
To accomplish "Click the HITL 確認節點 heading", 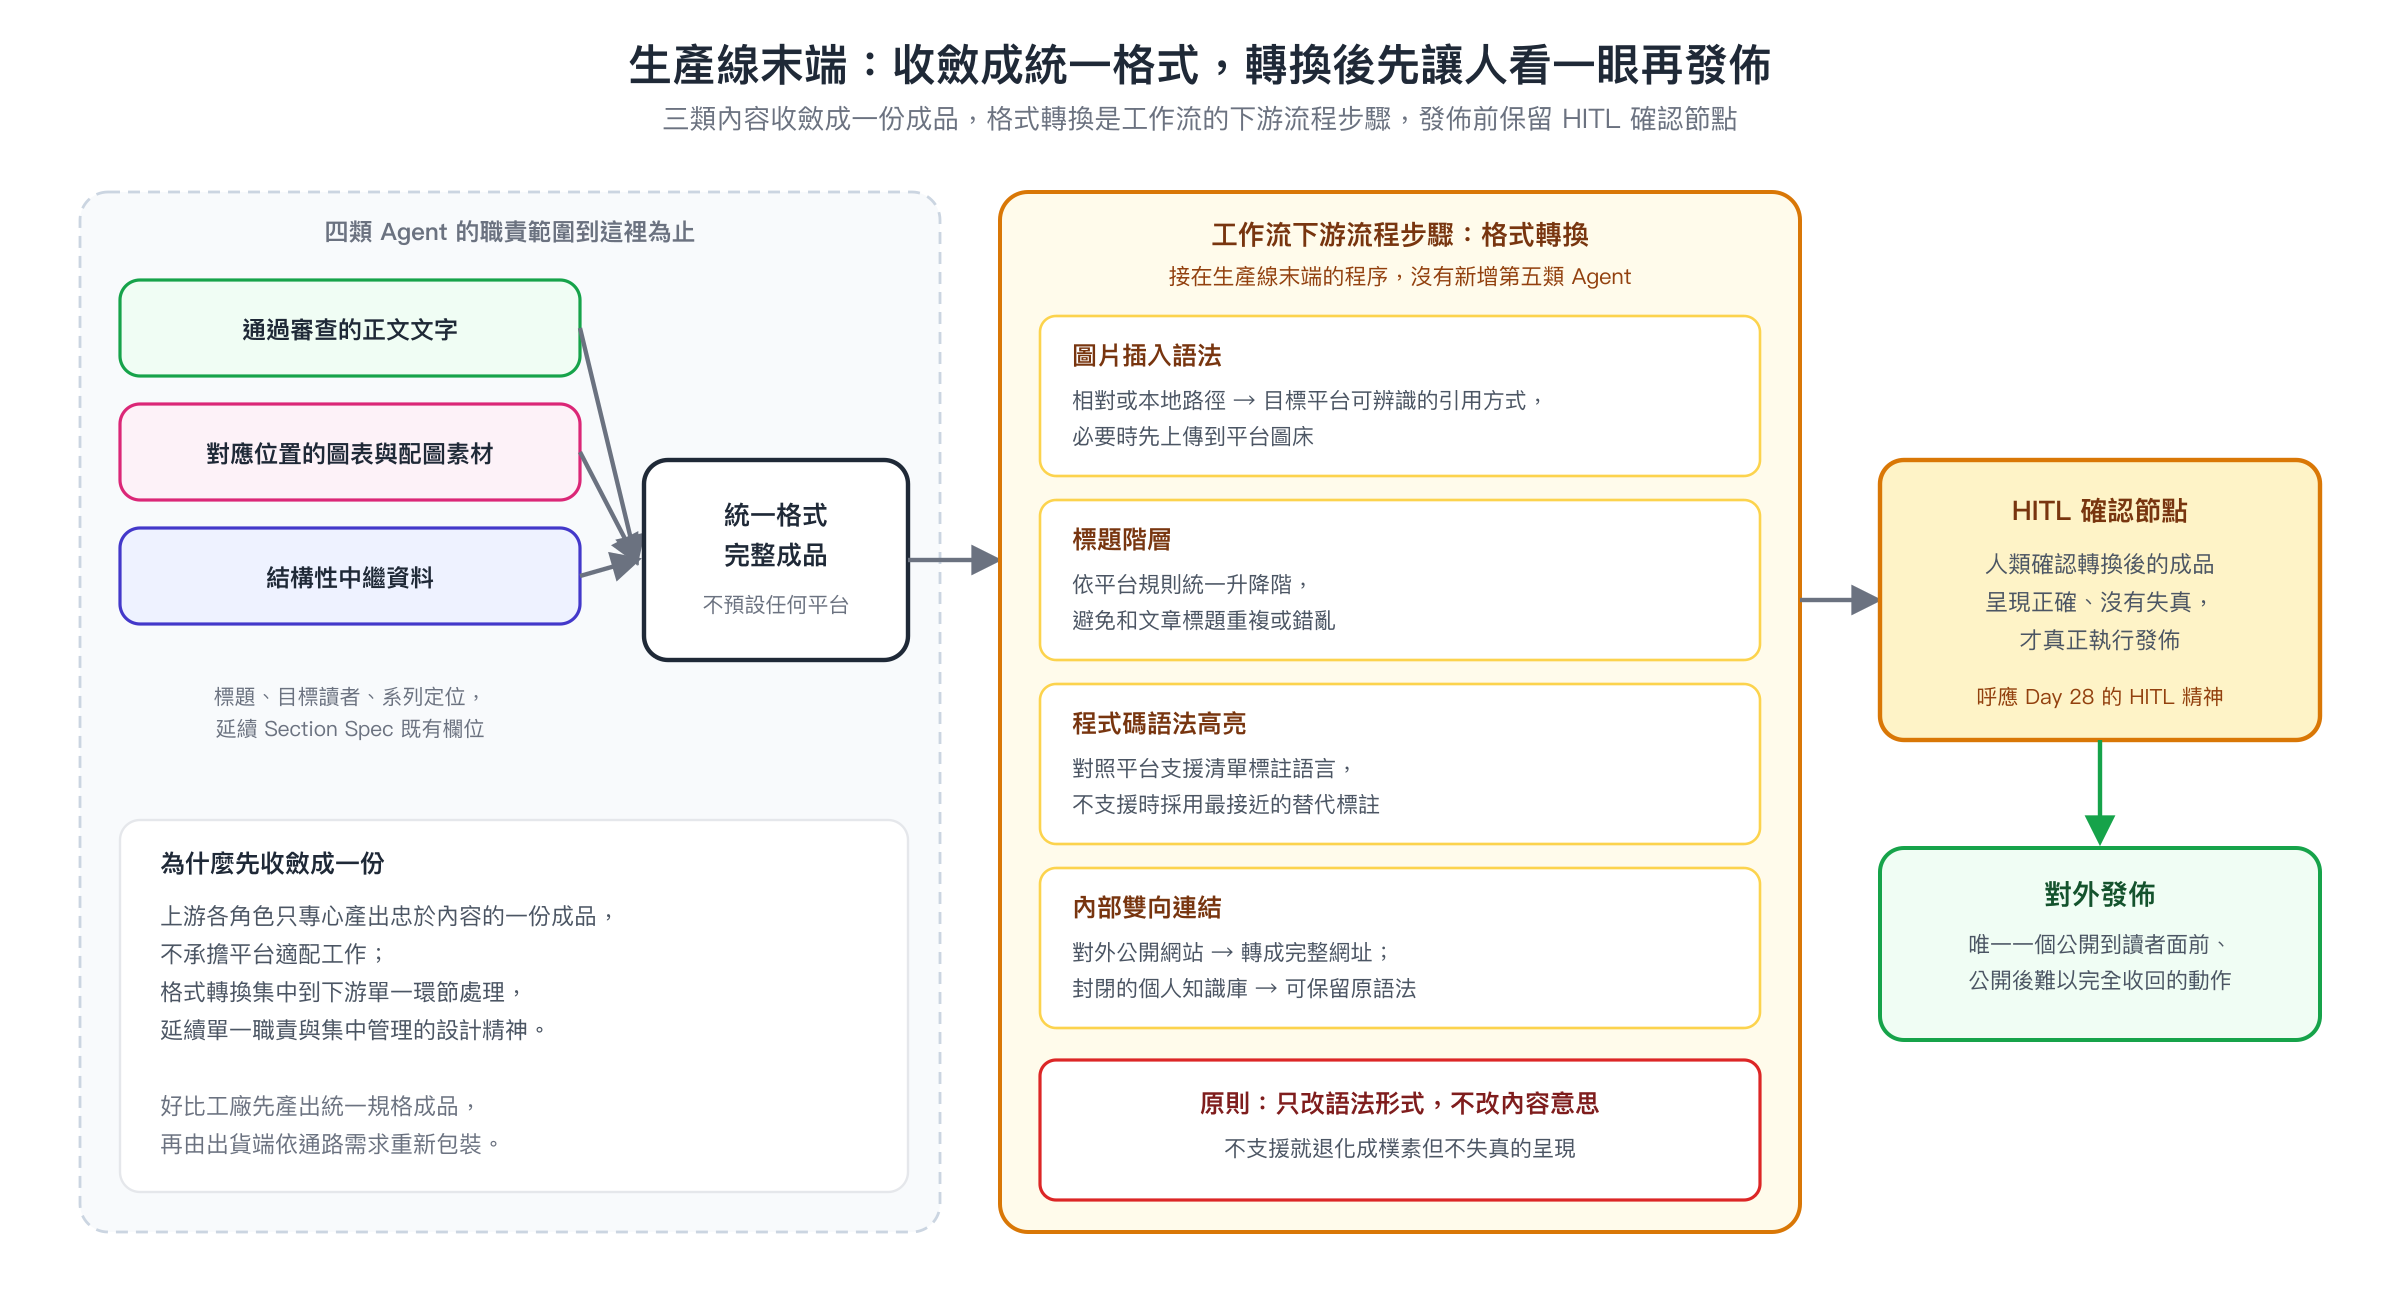I will tap(2100, 511).
